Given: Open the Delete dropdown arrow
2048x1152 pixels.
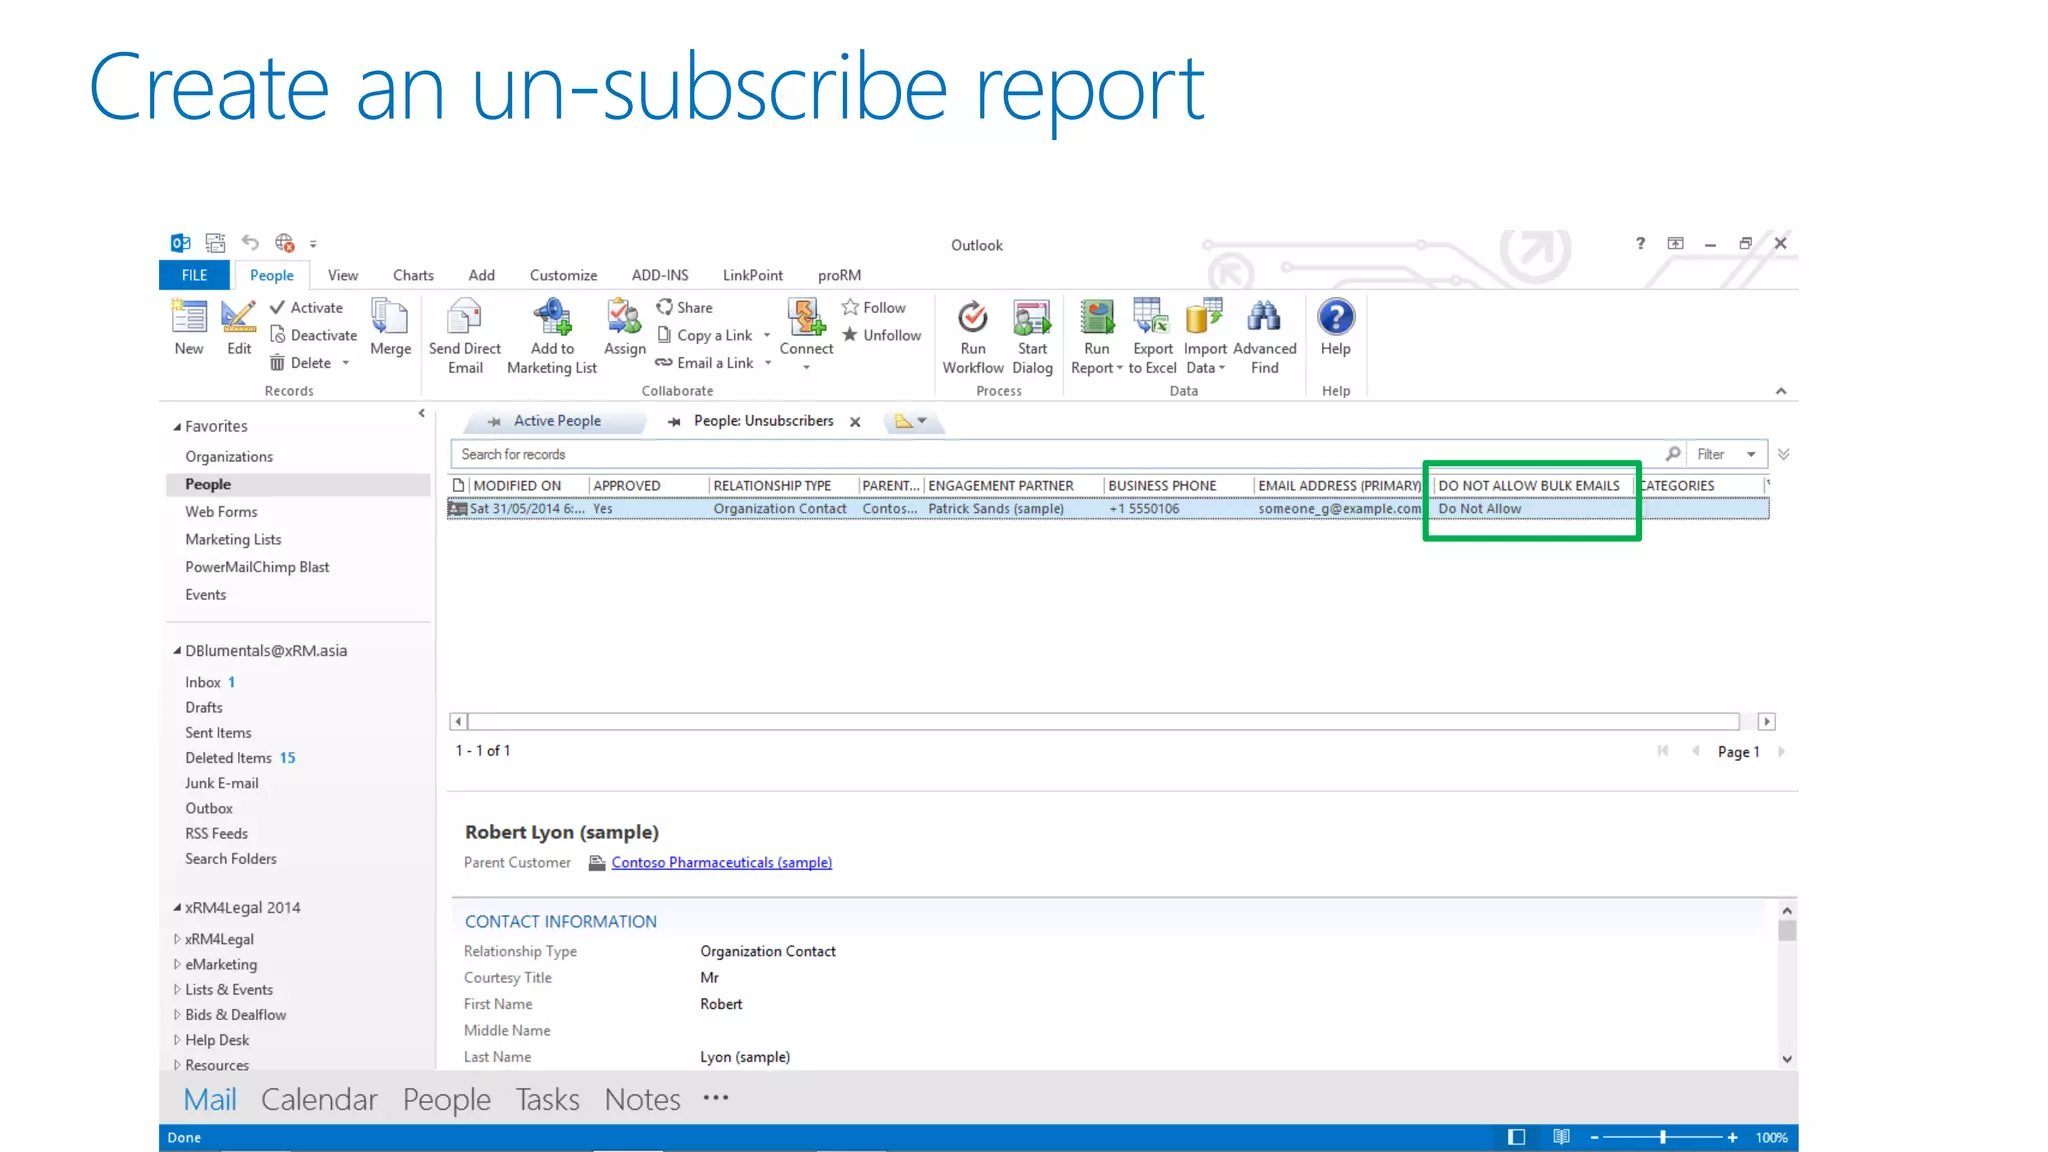Looking at the screenshot, I should pyautogui.click(x=346, y=363).
